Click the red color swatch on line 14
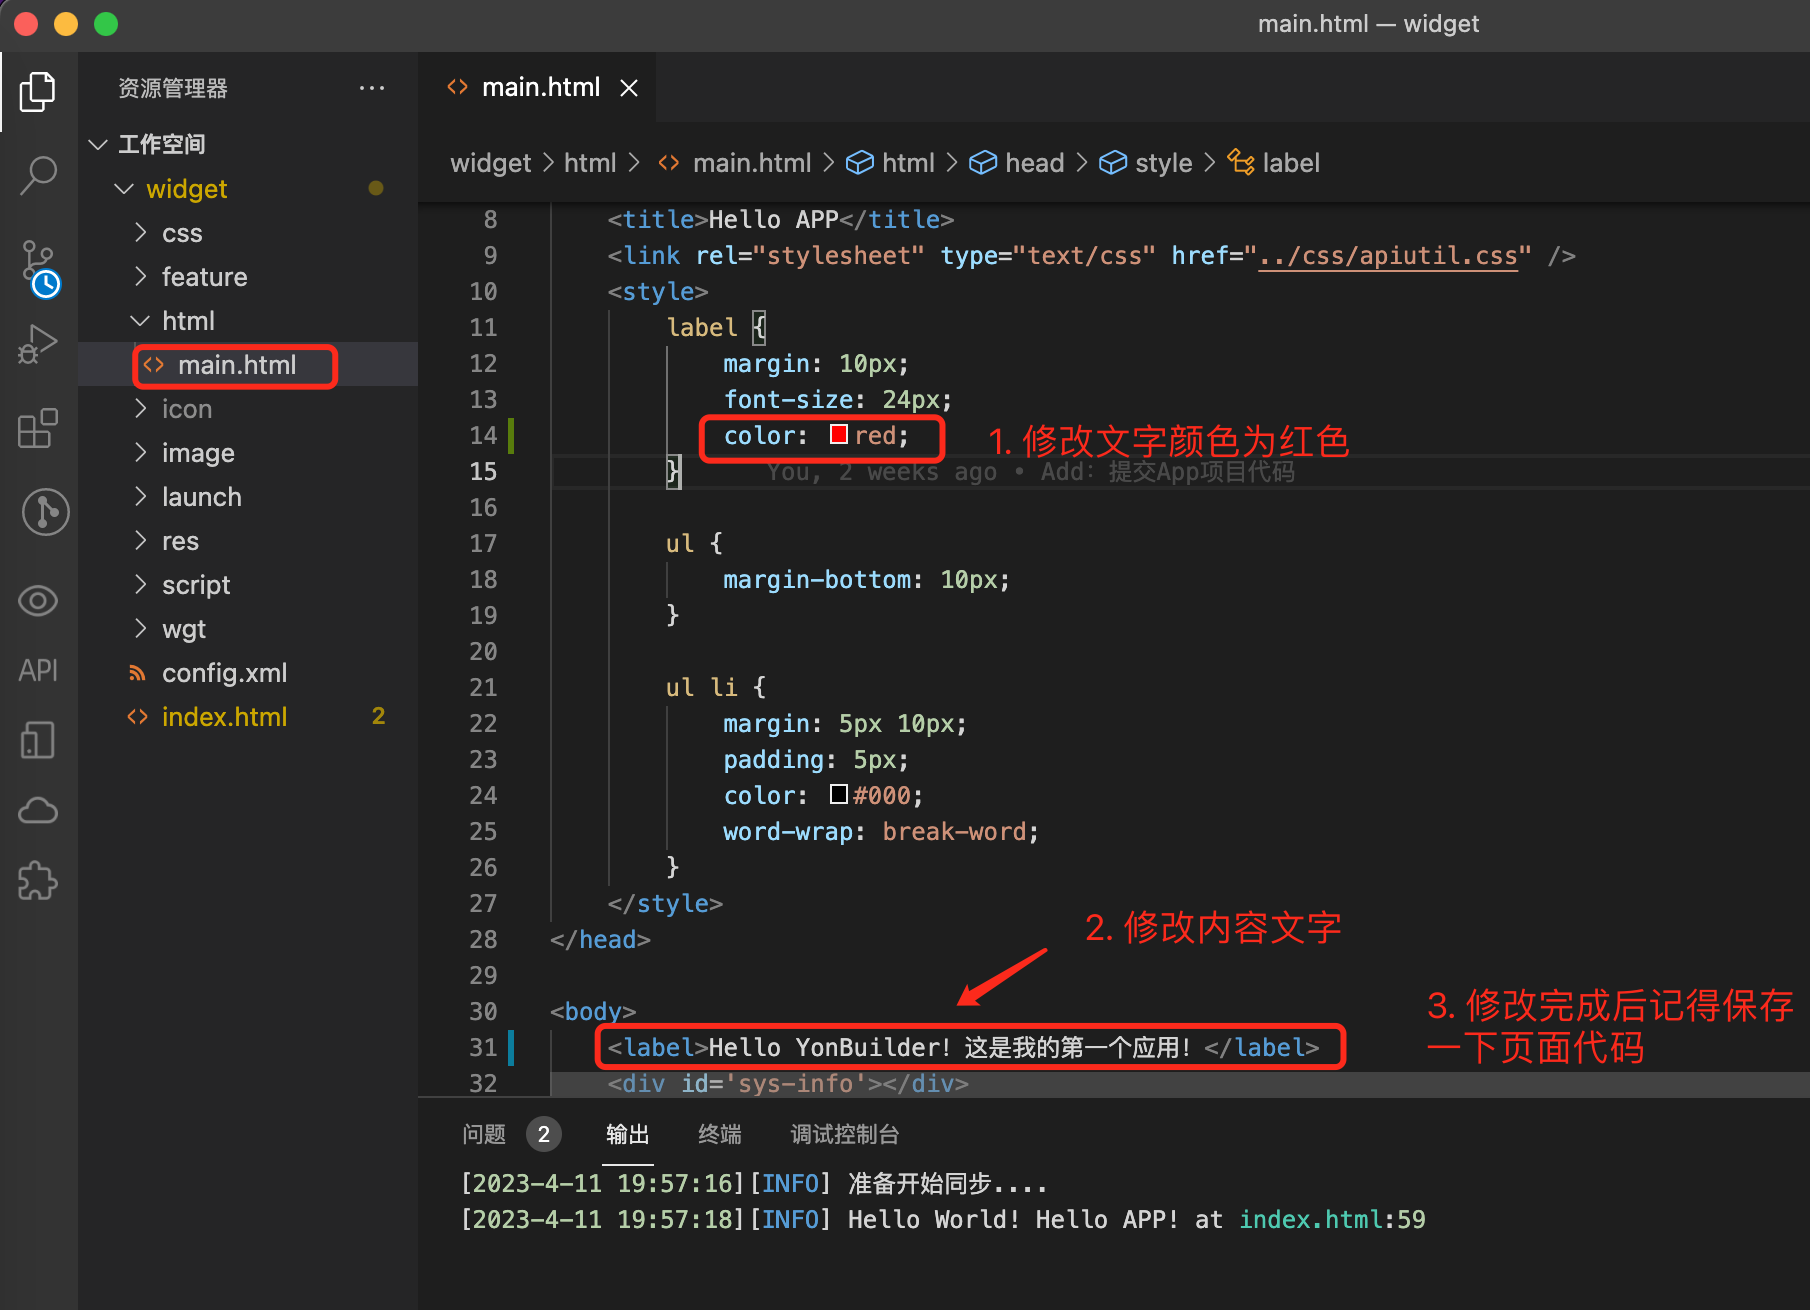 [x=839, y=435]
